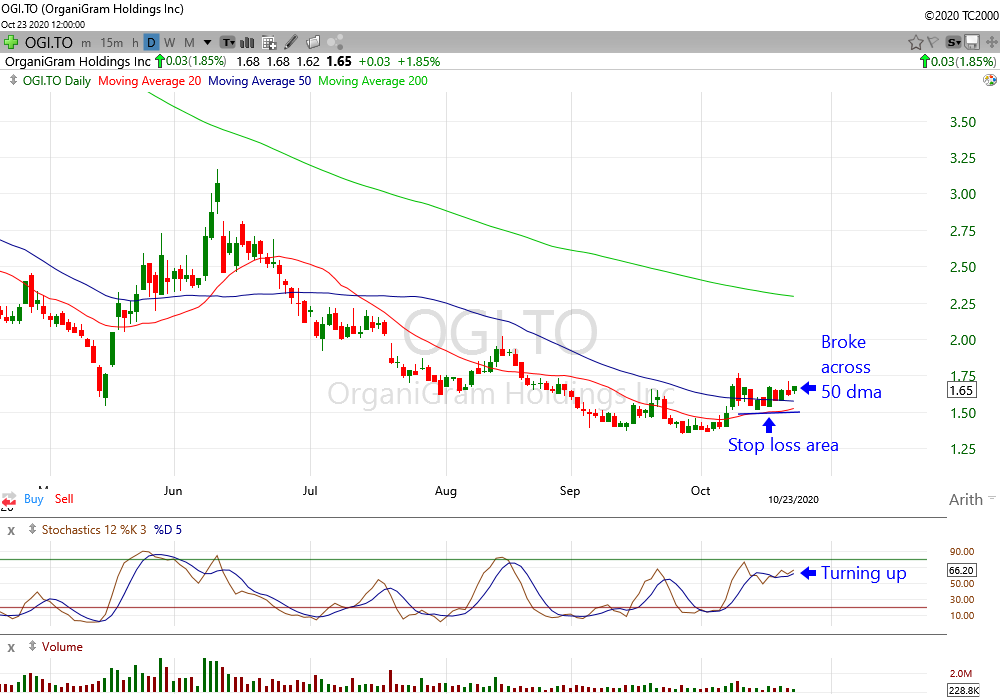Image resolution: width=1000 pixels, height=700 pixels.
Task: Click the Jun month axis label
Action: (x=173, y=491)
